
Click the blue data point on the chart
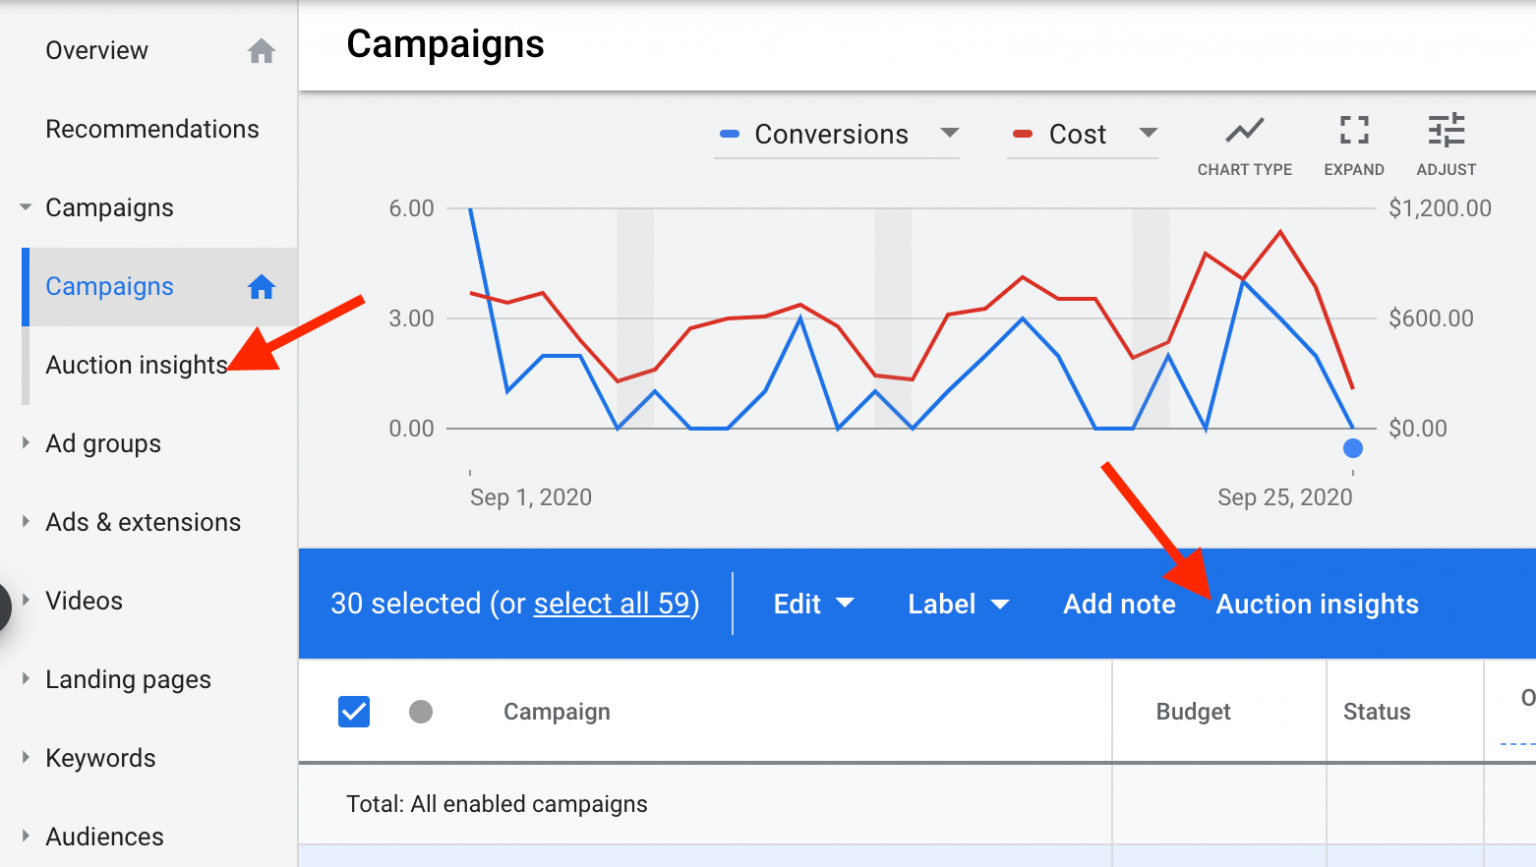tap(1352, 448)
